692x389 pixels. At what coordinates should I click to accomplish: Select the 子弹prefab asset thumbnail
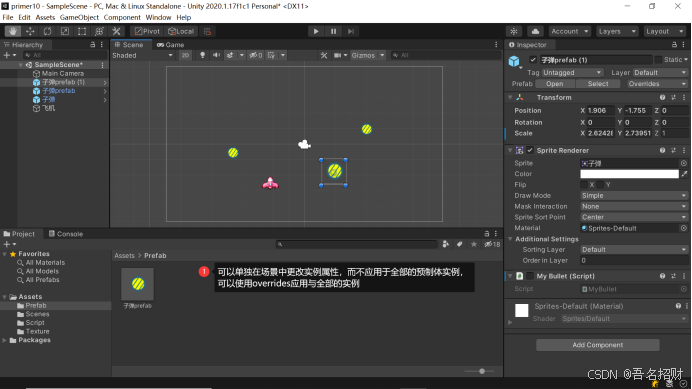click(x=138, y=284)
